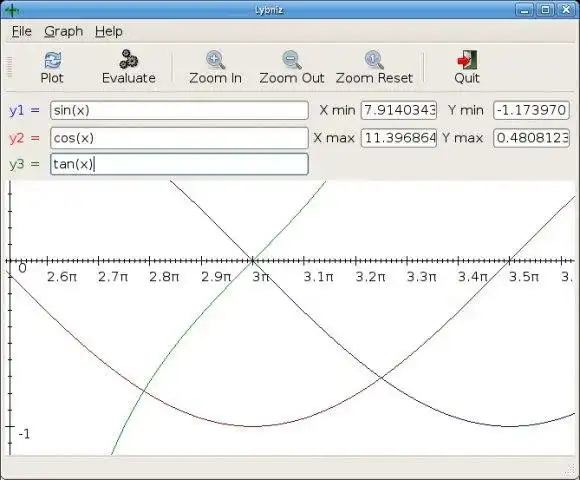Click the 3π label on the x-axis
The image size is (580, 480).
(261, 277)
